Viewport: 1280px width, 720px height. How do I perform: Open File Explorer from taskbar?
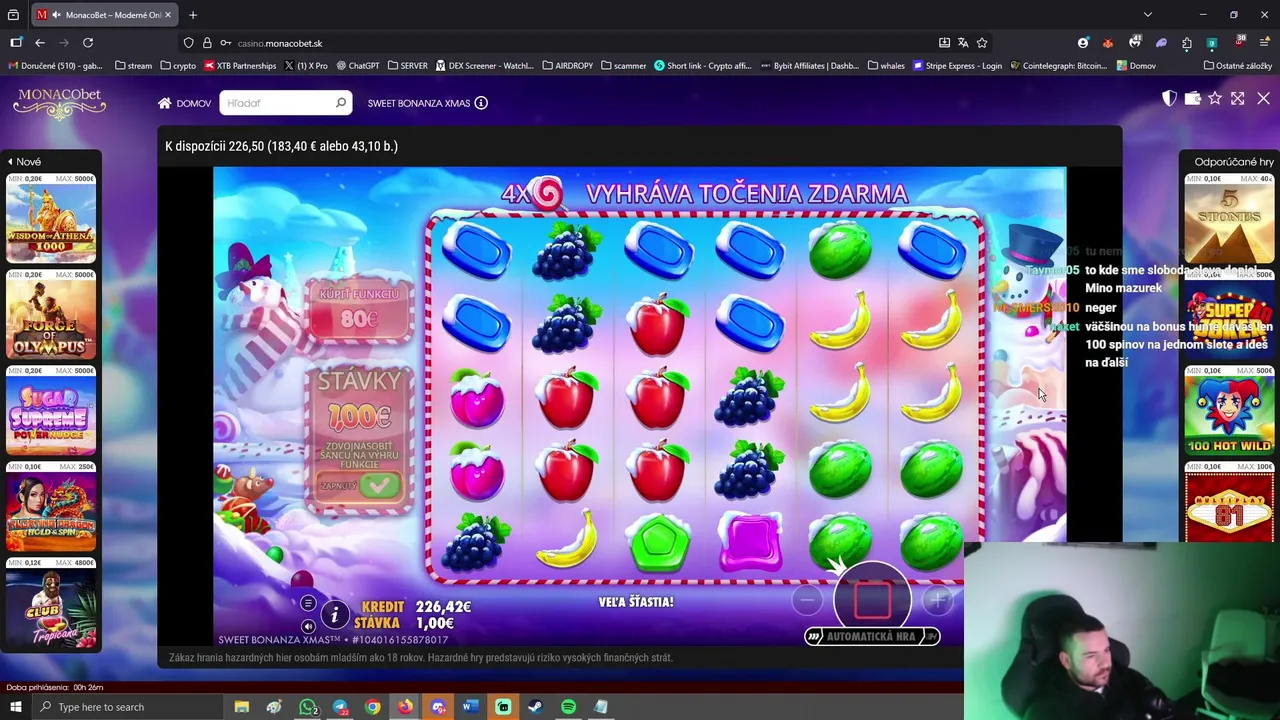pyautogui.click(x=242, y=707)
